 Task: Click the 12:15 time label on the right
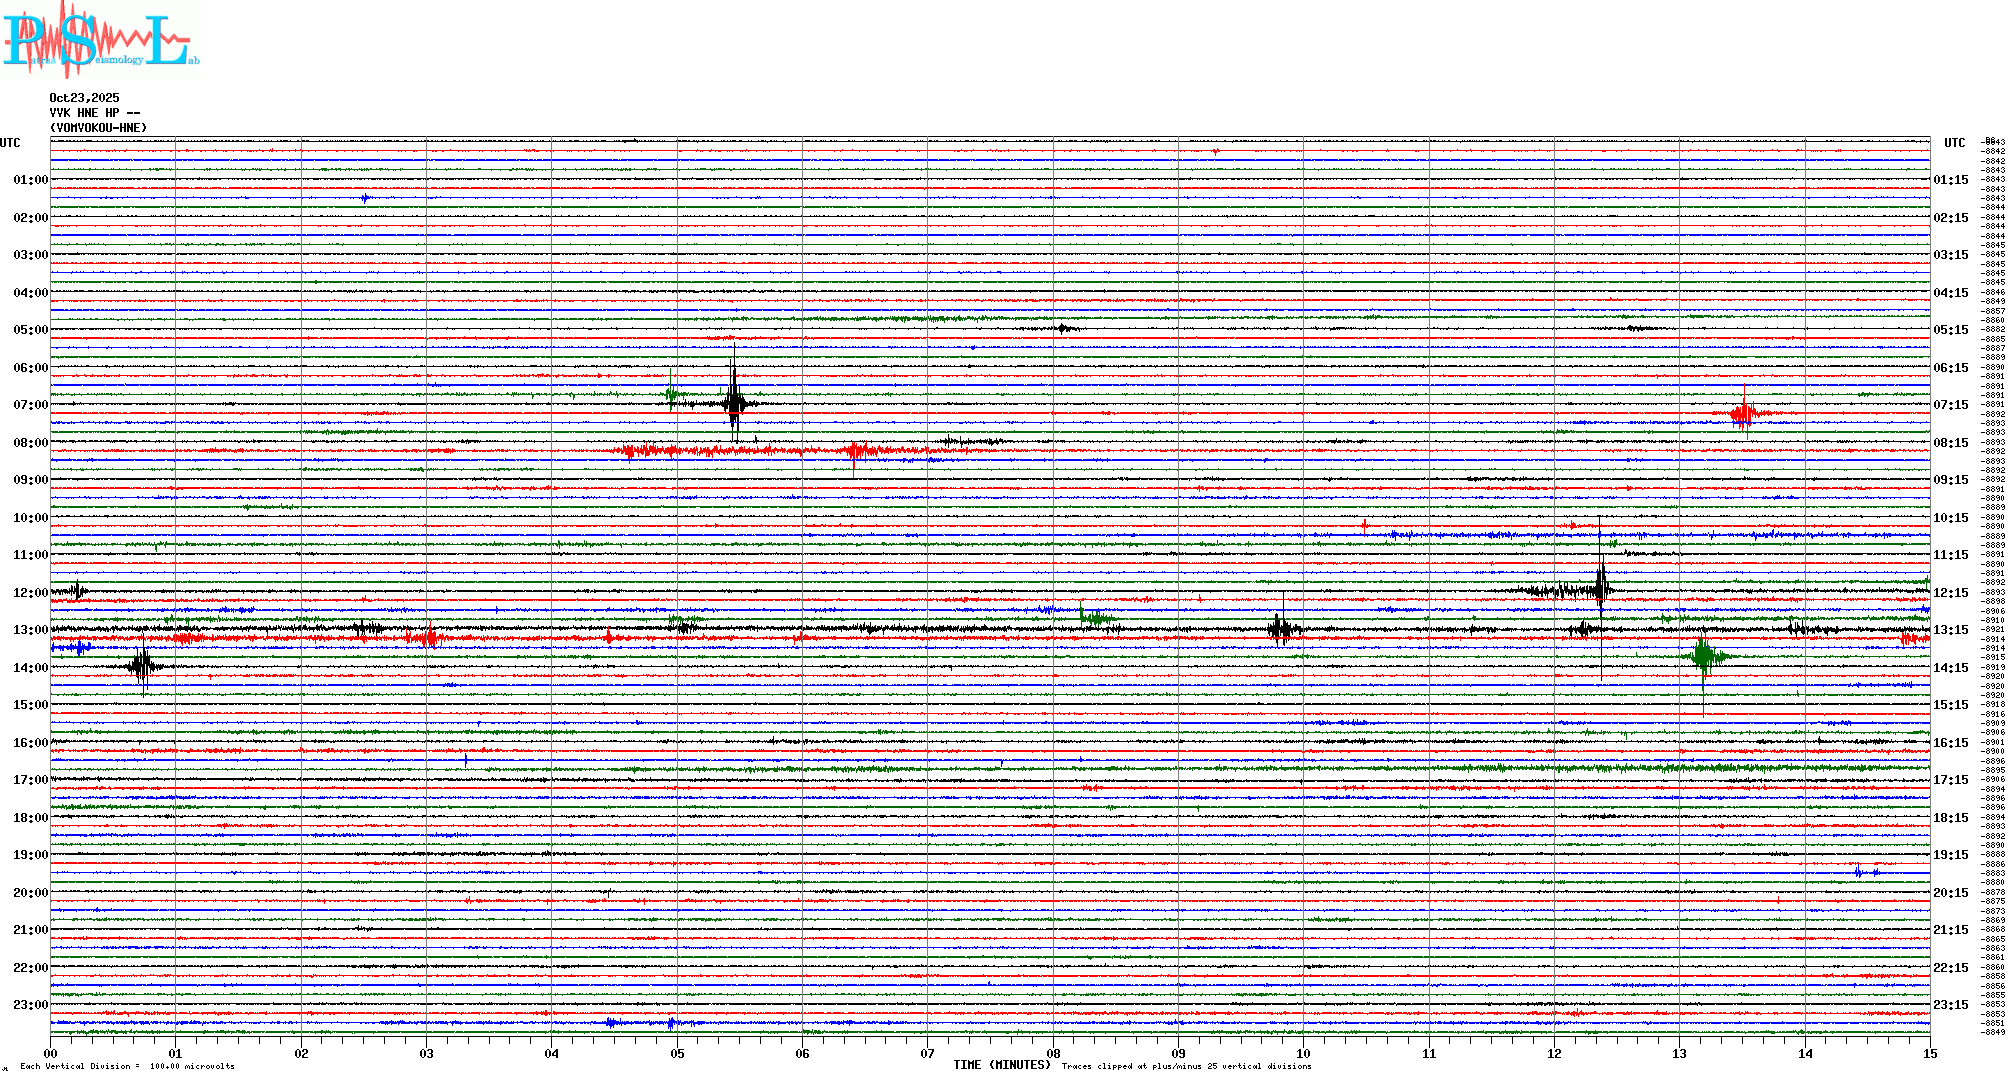coord(1950,593)
